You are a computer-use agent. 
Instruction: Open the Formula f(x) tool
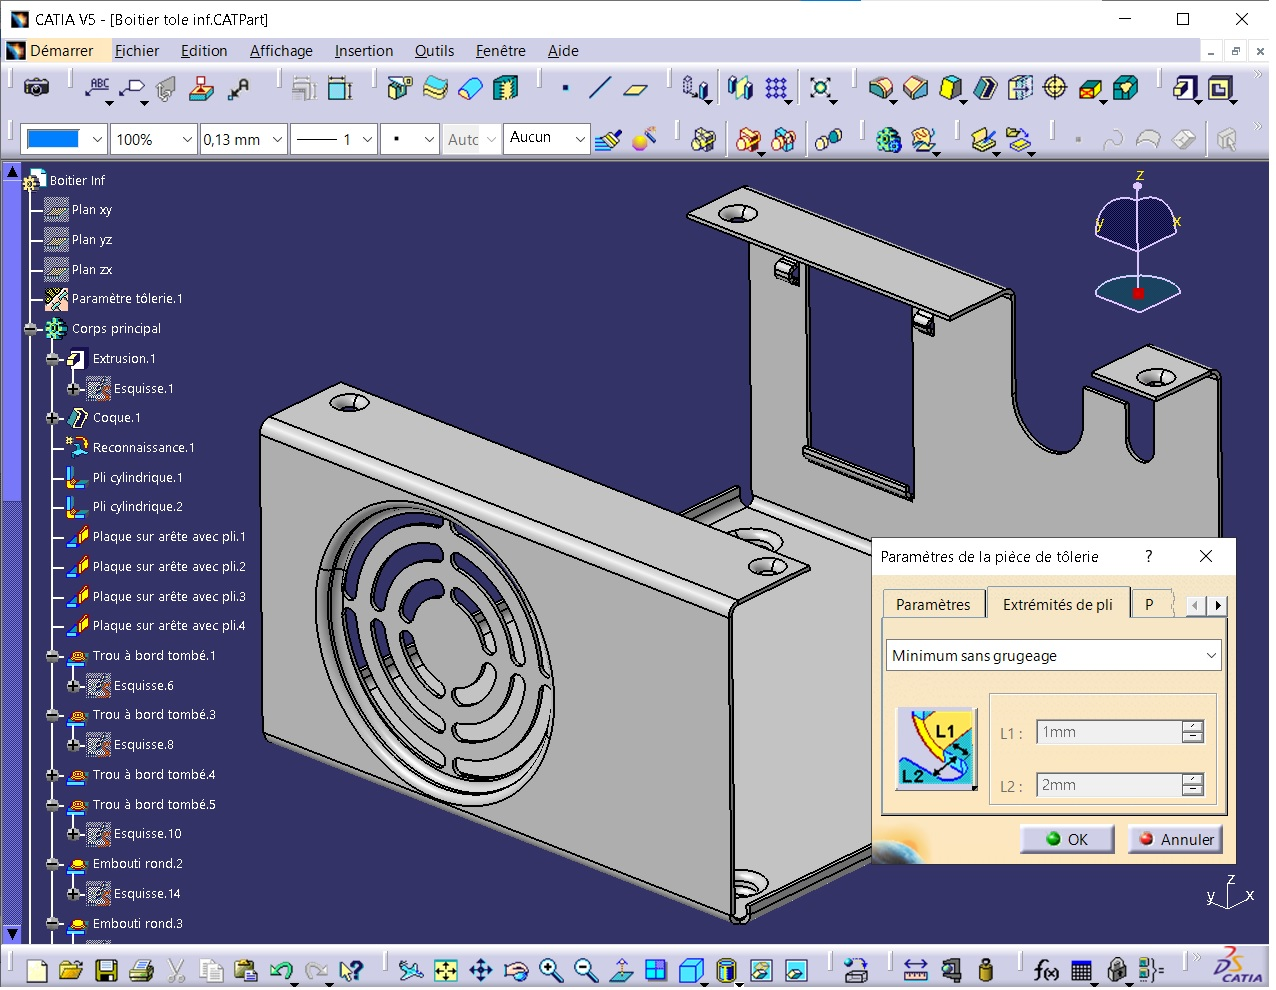point(1046,970)
